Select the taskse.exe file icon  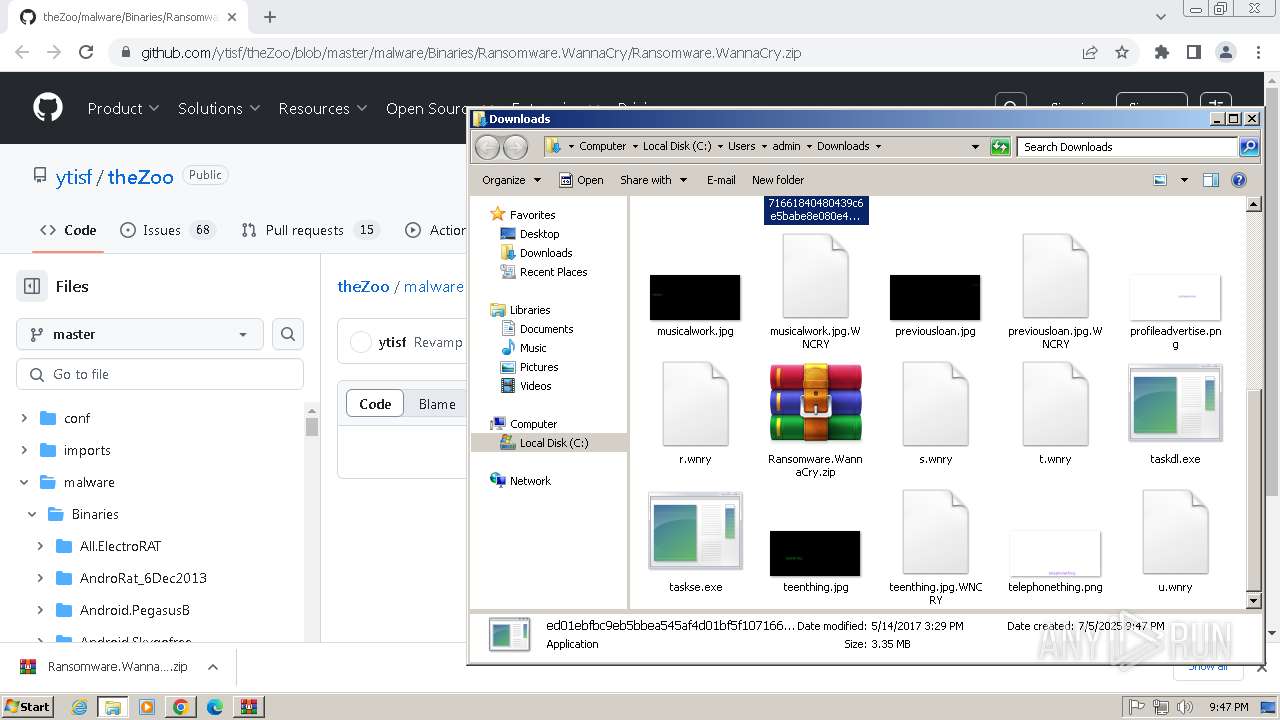click(695, 531)
